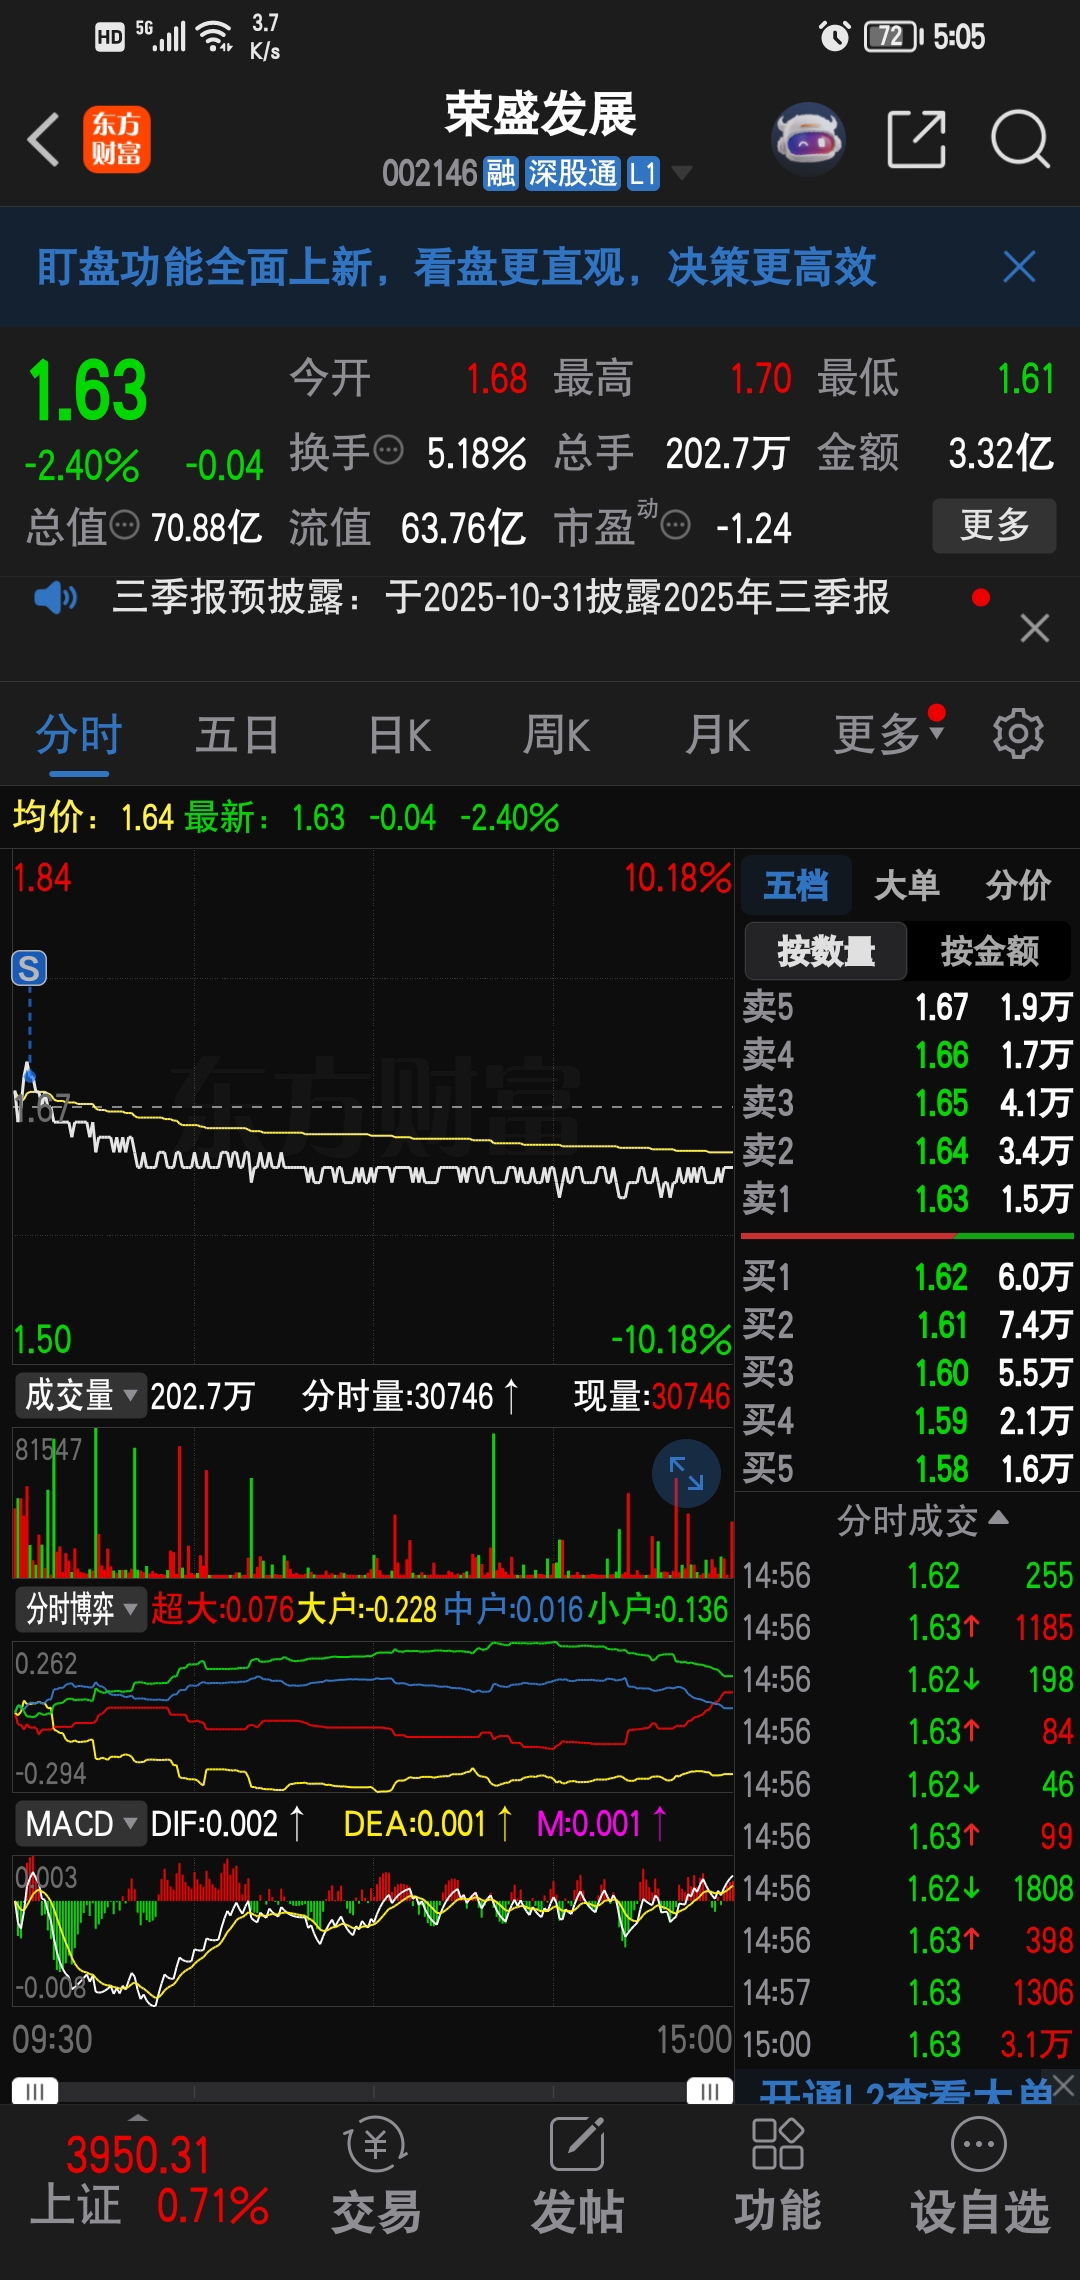Viewport: 1080px width, 2280px height.
Task: Tap the L1 level badge
Action: tap(643, 174)
